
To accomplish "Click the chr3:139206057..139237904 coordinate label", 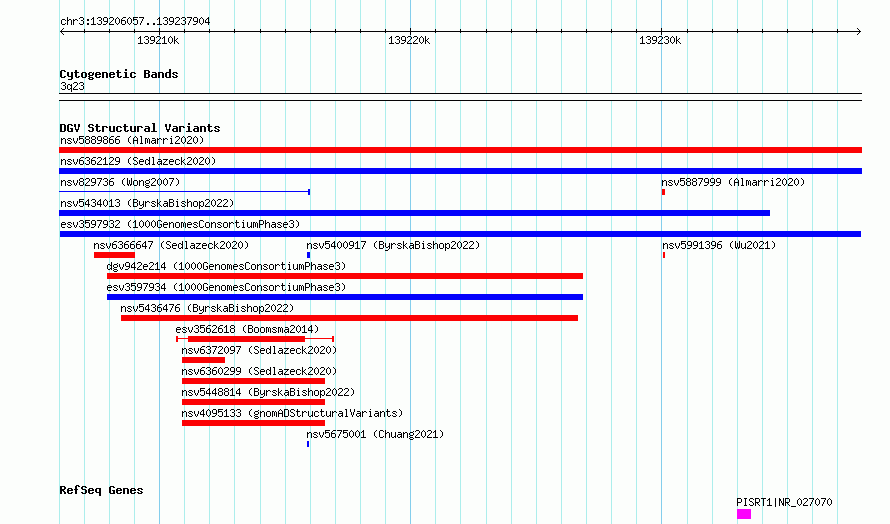I will (135, 22).
